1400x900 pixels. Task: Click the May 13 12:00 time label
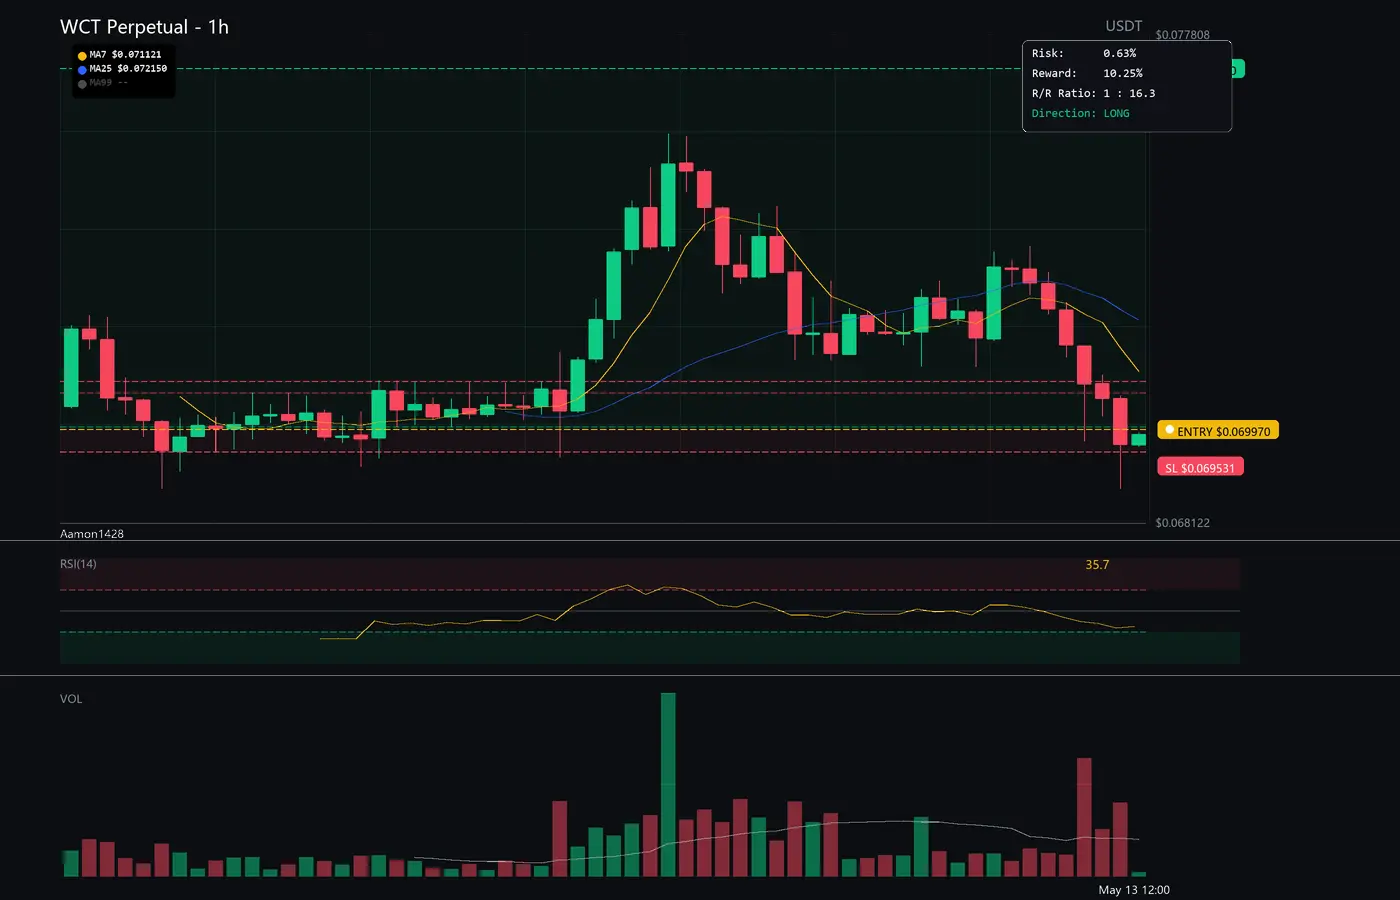point(1134,890)
